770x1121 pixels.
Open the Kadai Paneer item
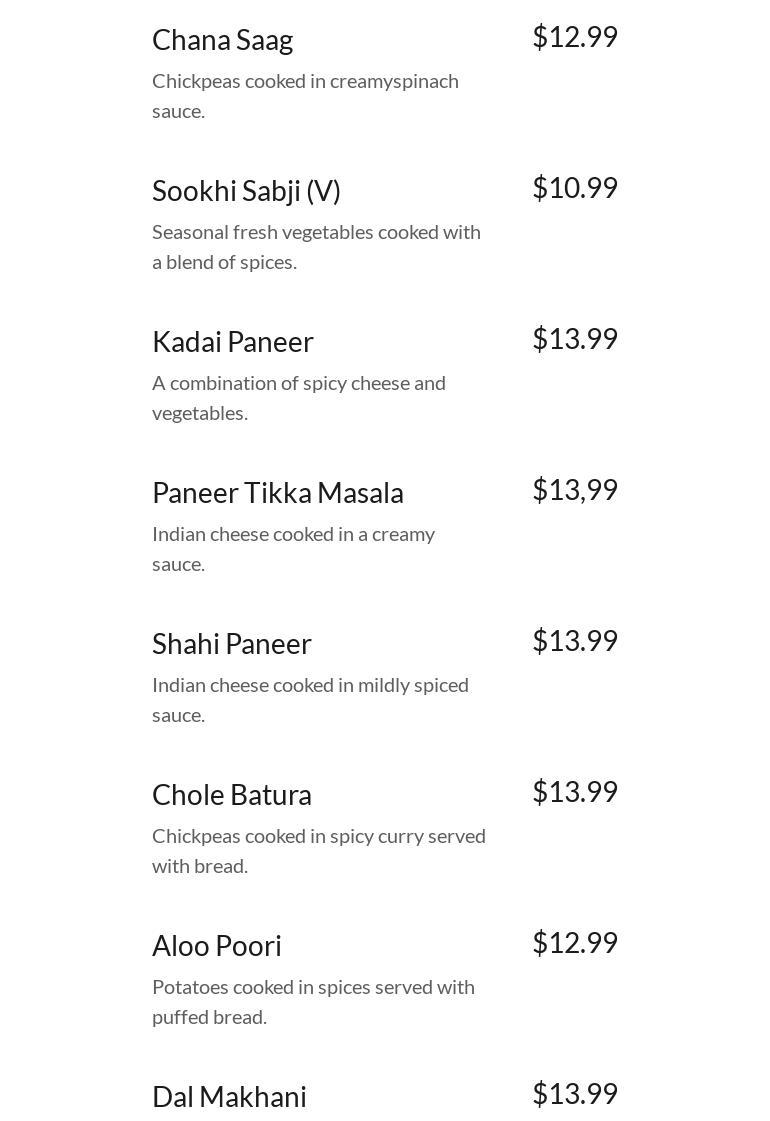(232, 342)
